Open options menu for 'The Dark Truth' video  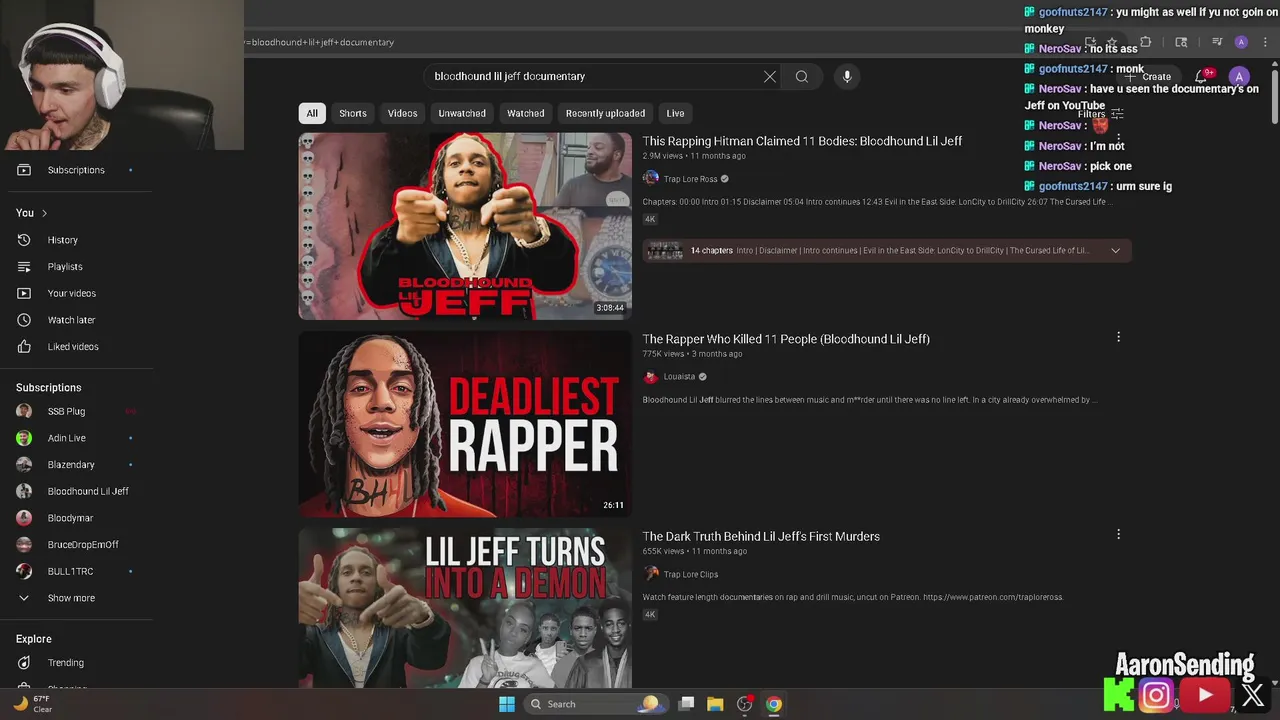[1118, 535]
